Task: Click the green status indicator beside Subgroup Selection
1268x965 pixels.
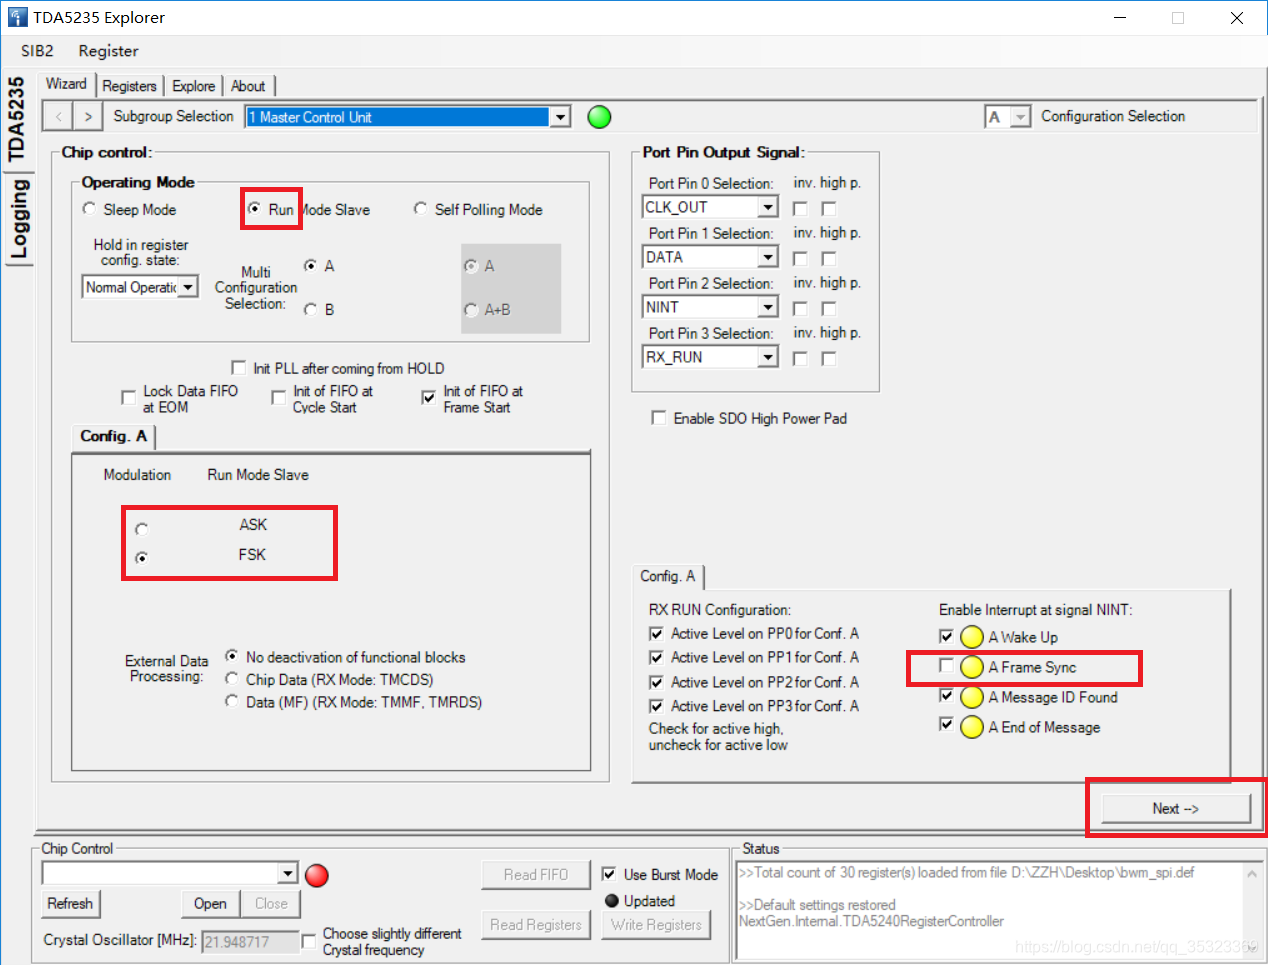Action: tap(599, 117)
